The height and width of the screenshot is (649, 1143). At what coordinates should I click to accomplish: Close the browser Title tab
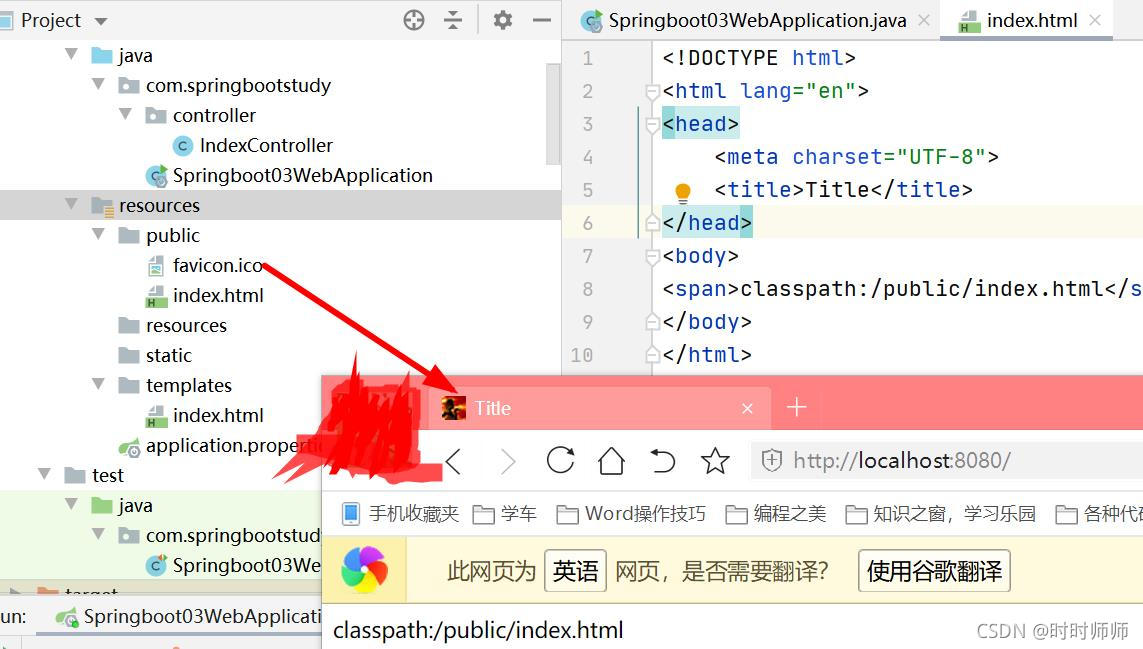(x=747, y=408)
